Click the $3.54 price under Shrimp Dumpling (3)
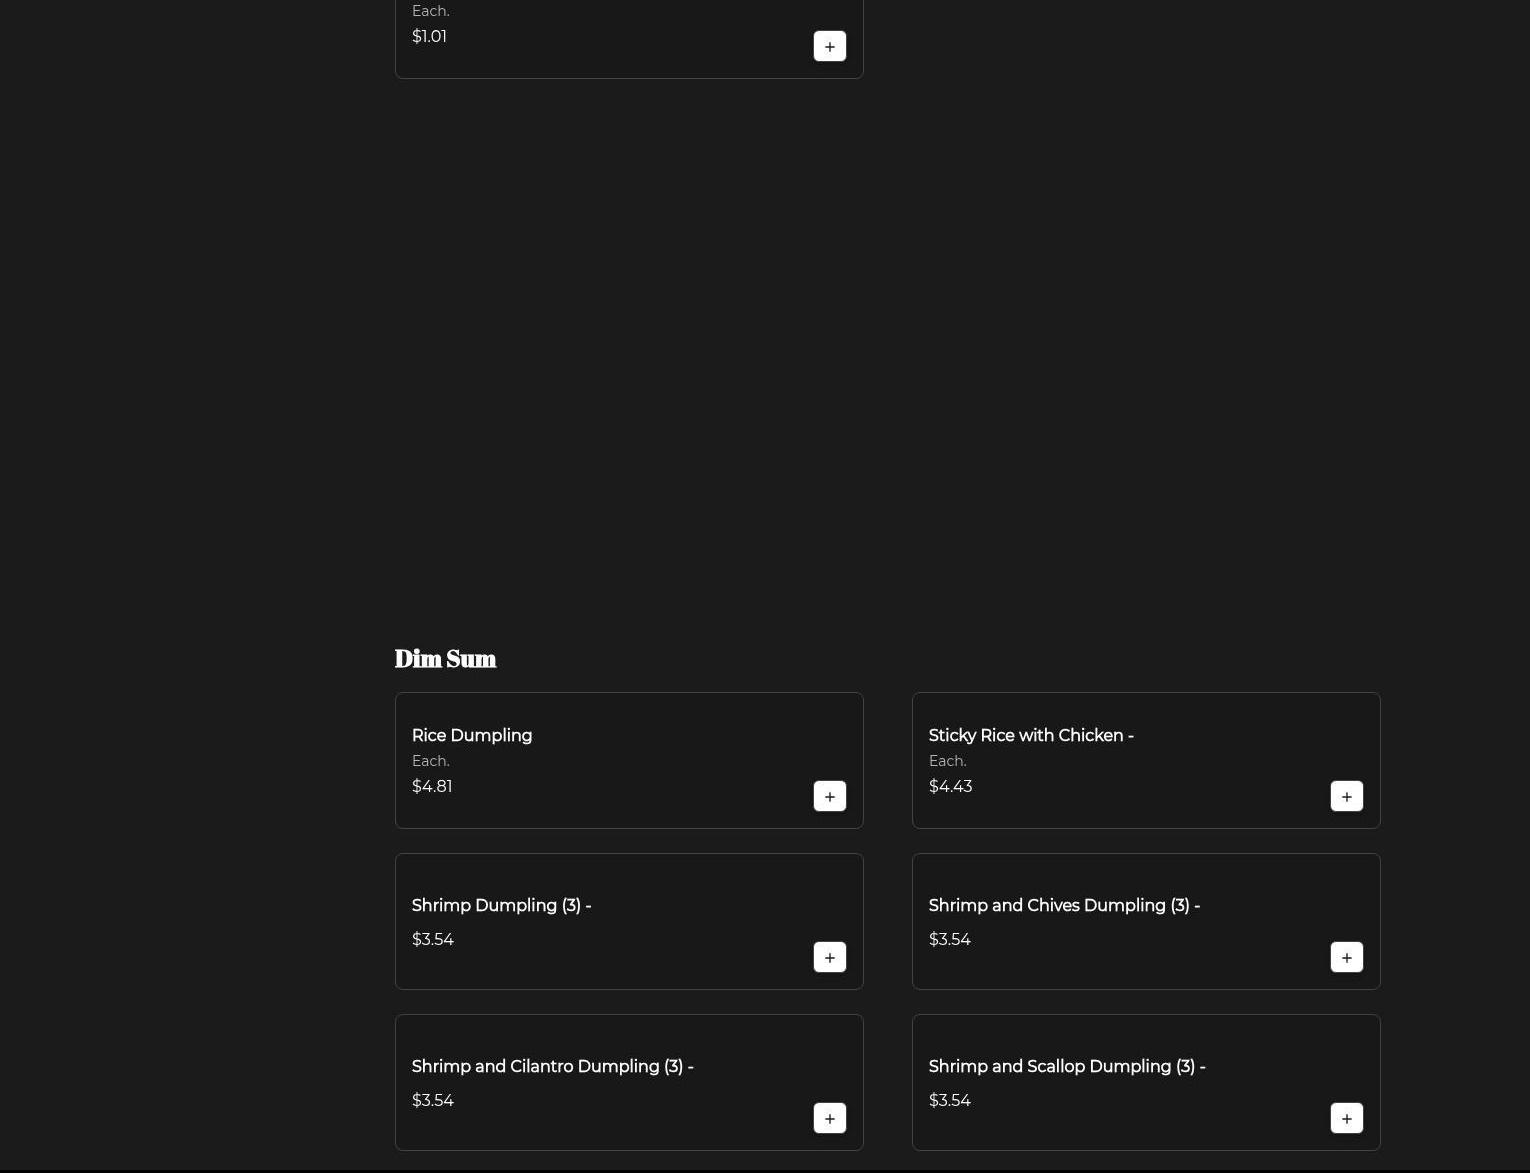1530x1173 pixels. (432, 939)
